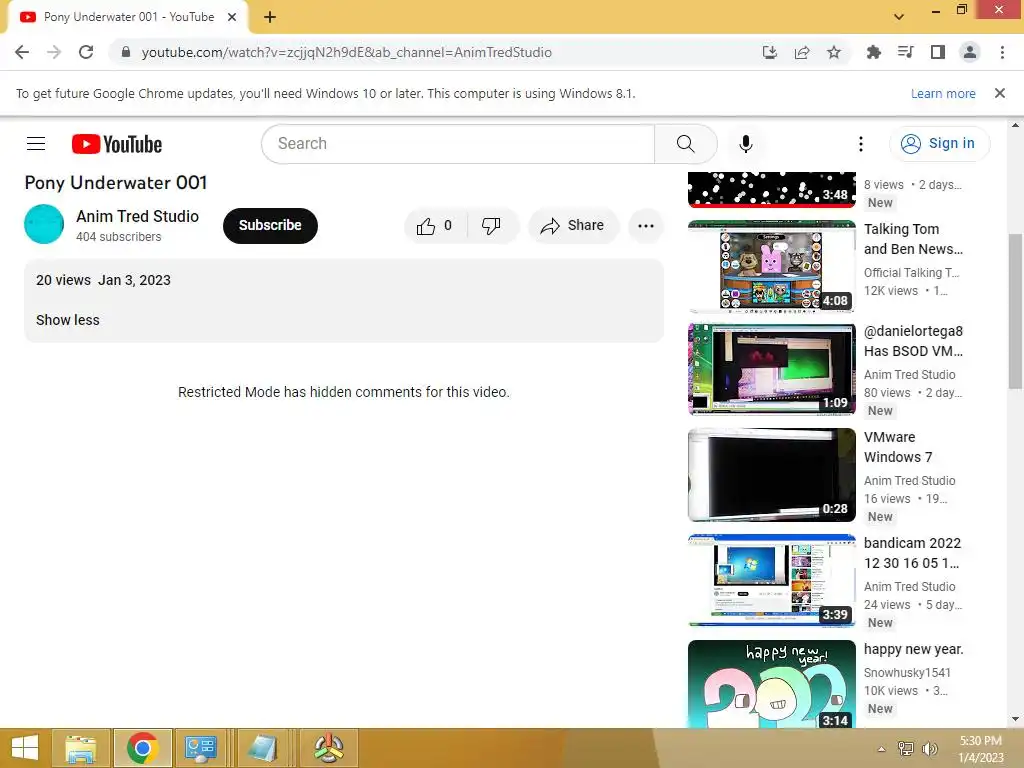Open the three-colored arrows app on the taskbar
Image resolution: width=1024 pixels, height=768 pixels.
click(328, 748)
